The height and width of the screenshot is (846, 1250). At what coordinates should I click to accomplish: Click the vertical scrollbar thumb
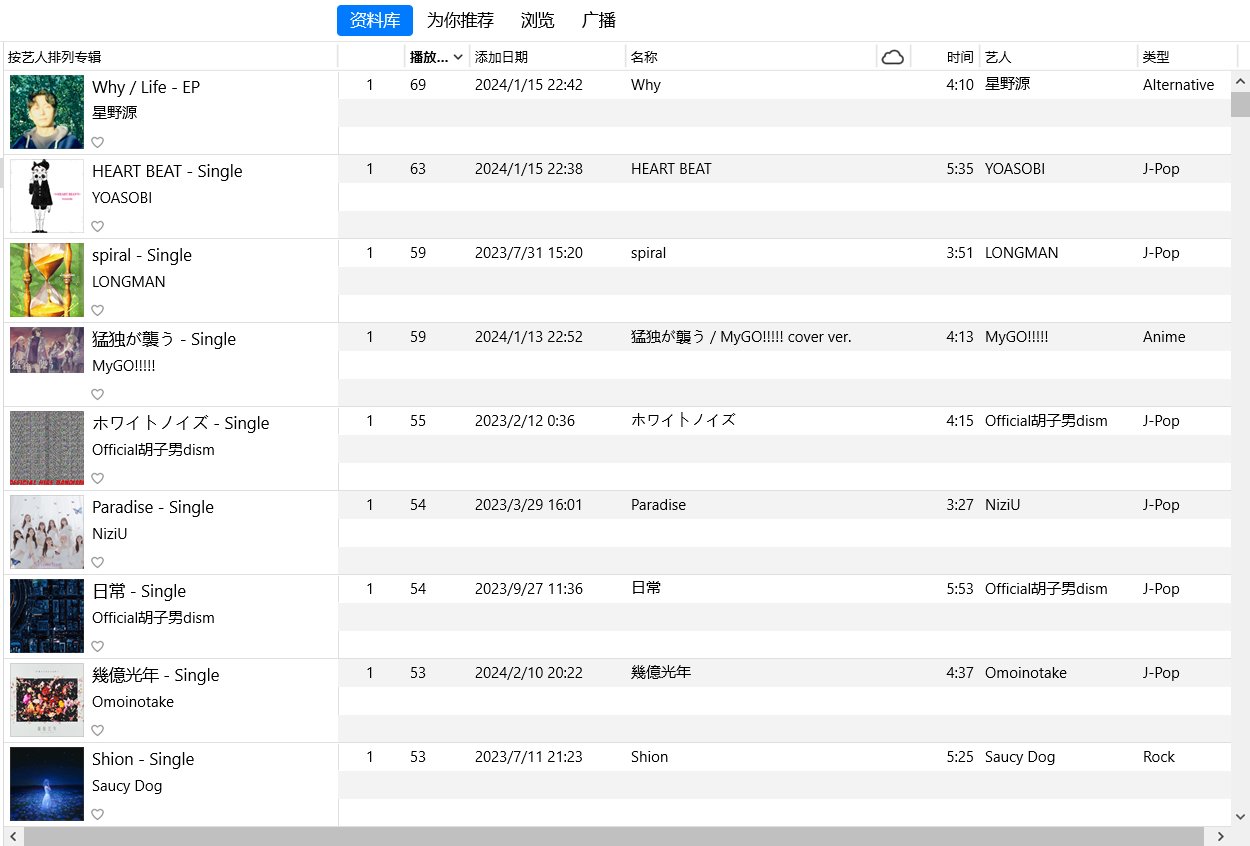click(1240, 105)
